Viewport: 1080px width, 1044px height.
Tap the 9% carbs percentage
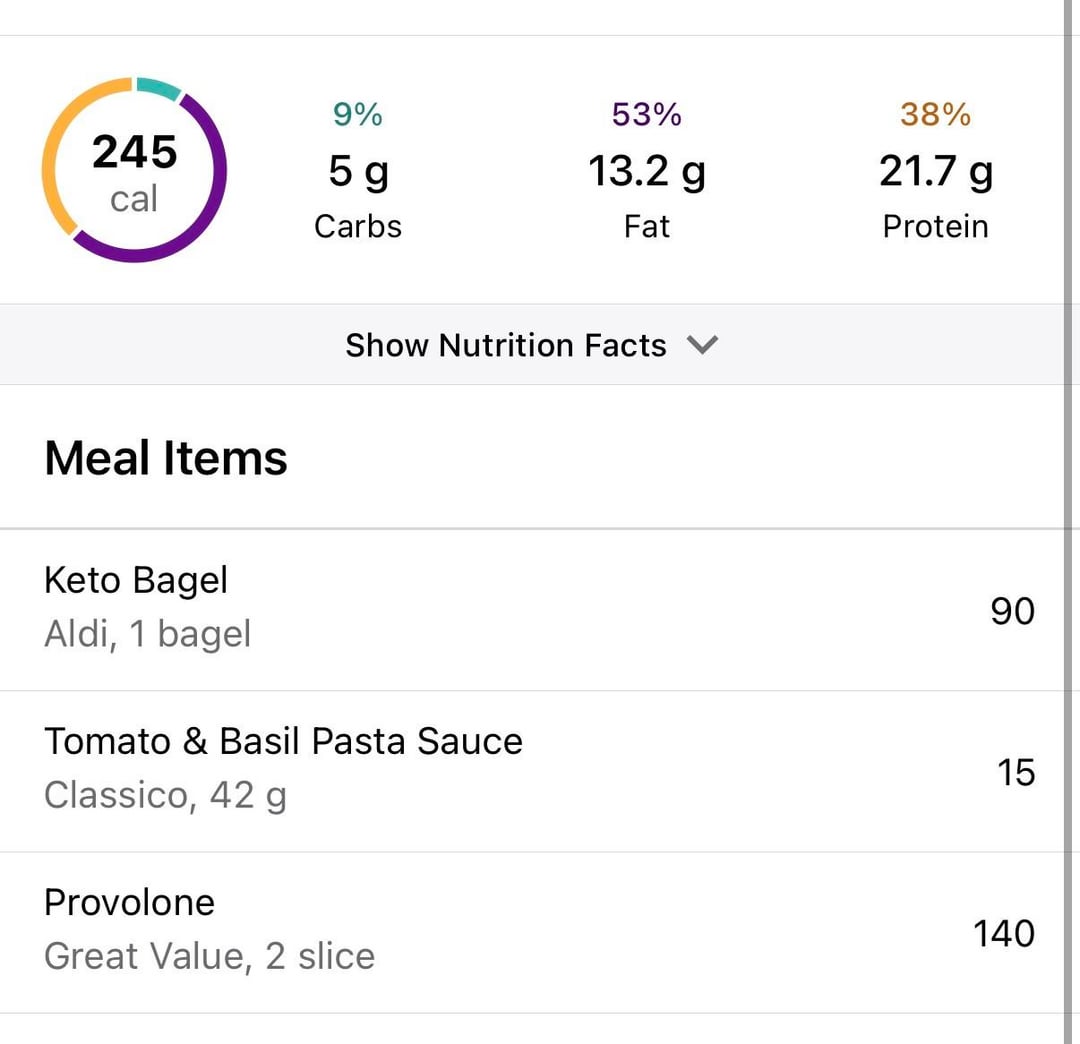tap(357, 115)
